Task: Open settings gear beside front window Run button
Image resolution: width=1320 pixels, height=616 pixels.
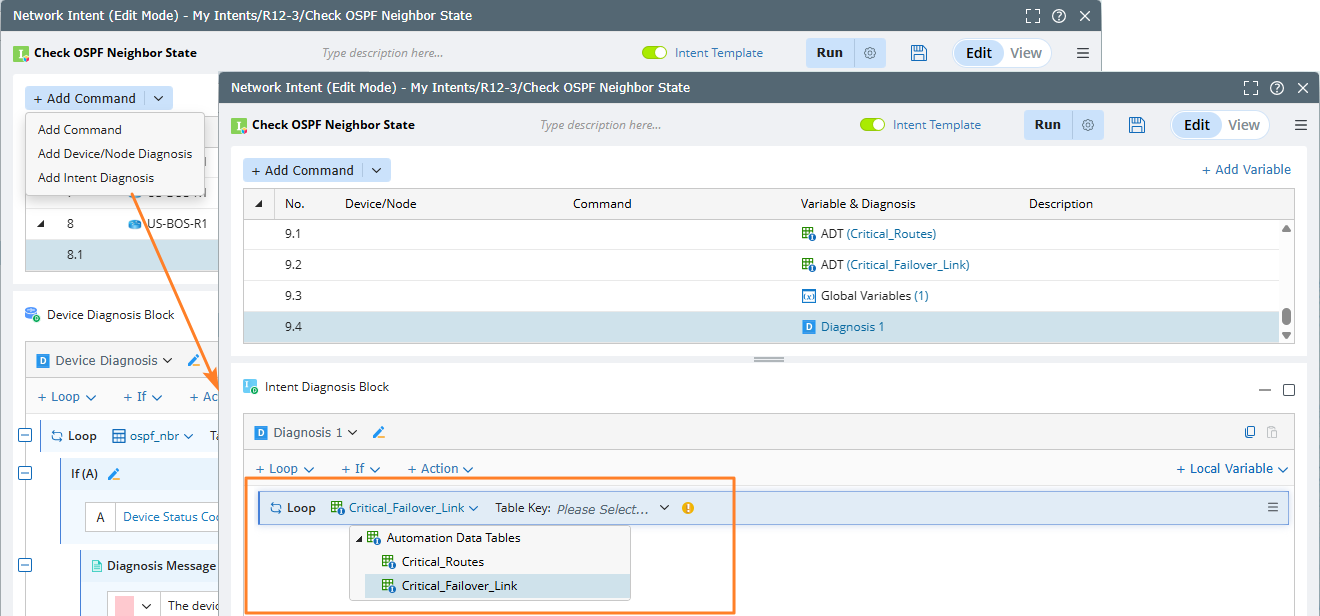Action: tap(1088, 125)
